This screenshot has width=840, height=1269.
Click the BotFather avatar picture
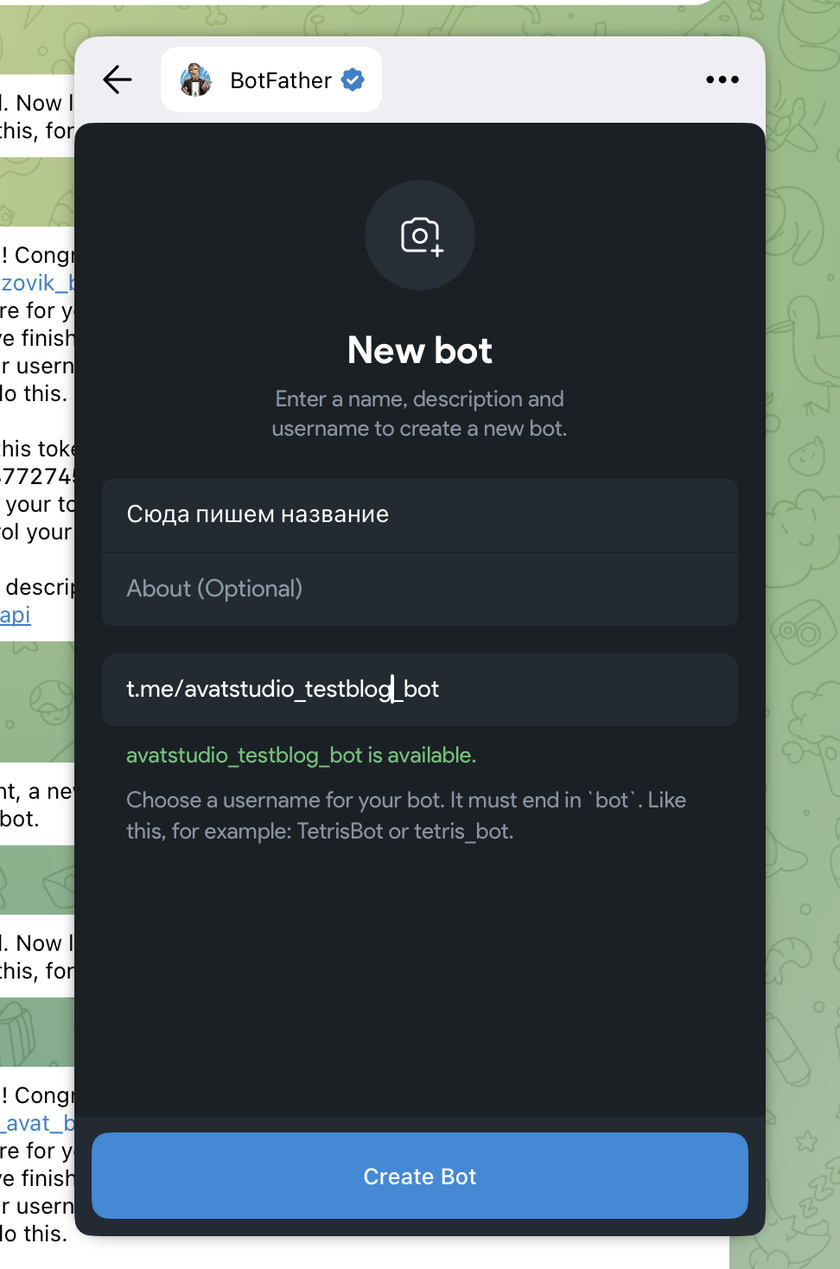point(196,80)
